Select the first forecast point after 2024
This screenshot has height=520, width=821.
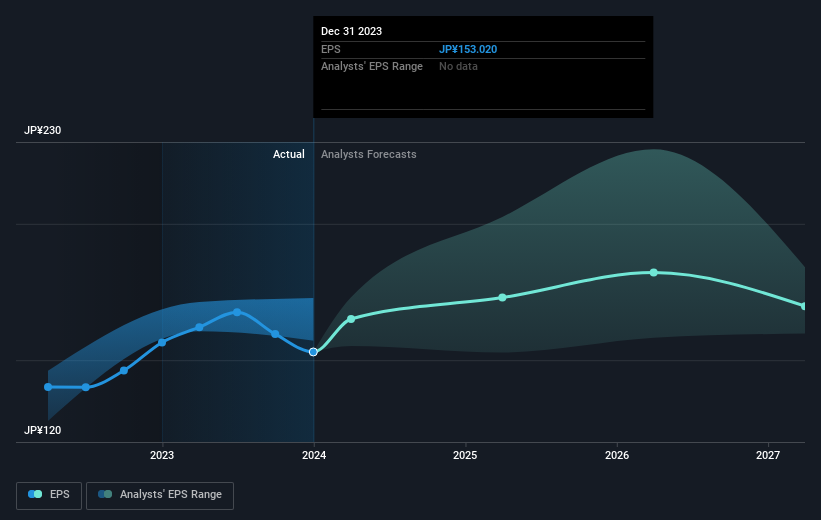[351, 319]
